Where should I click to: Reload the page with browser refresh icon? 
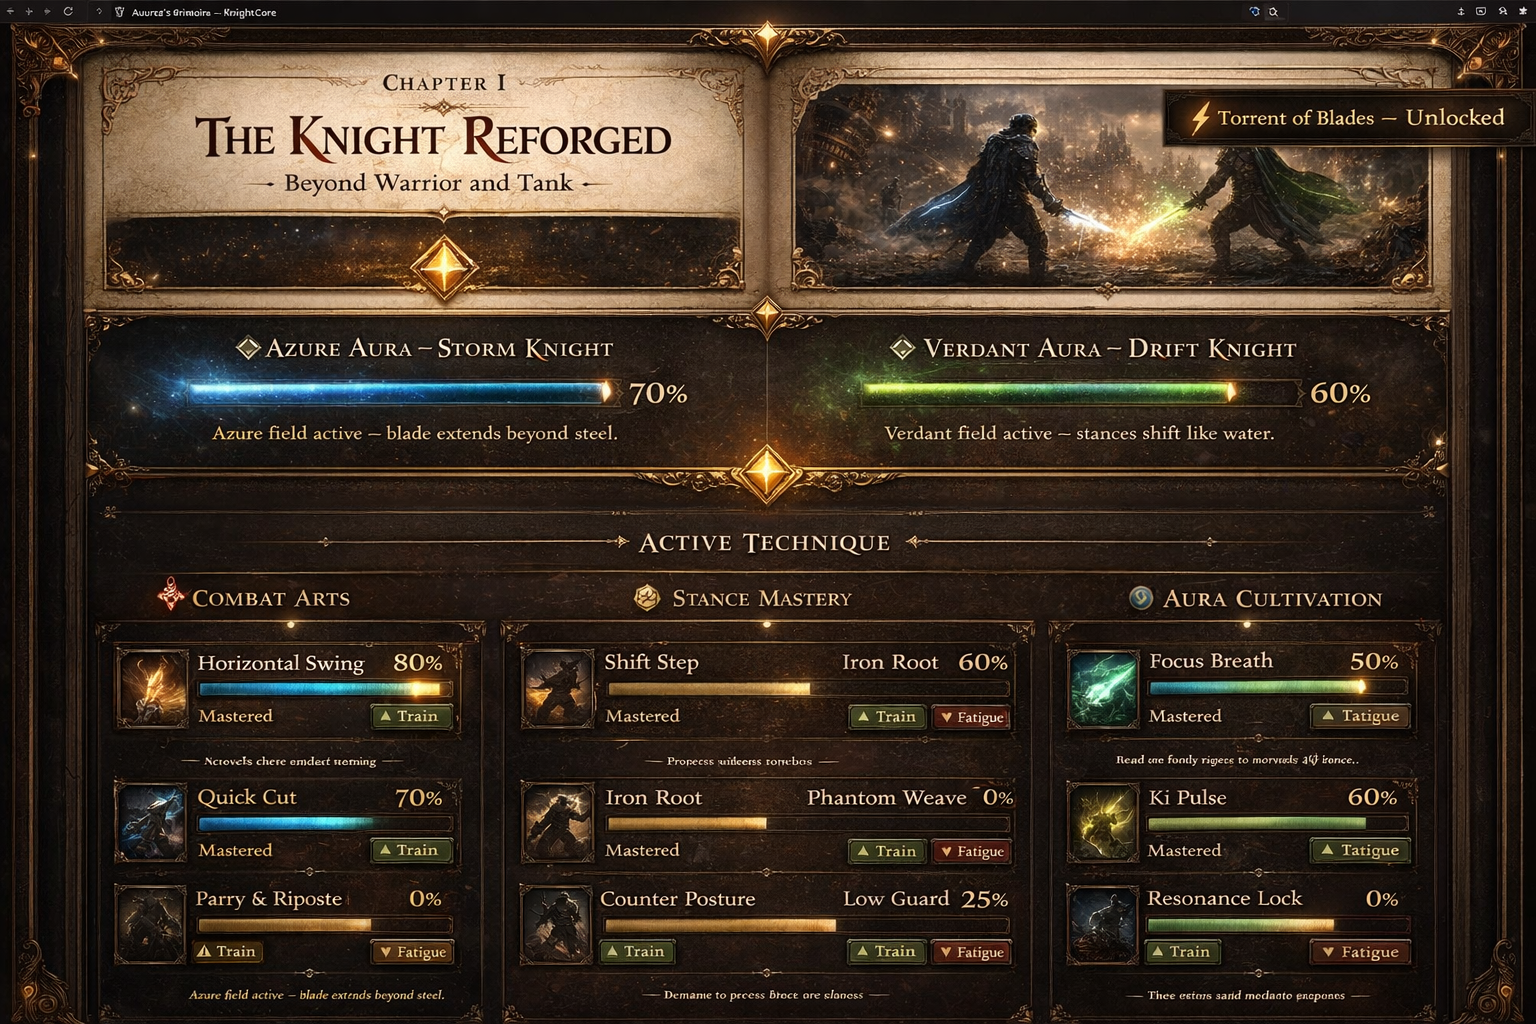pyautogui.click(x=68, y=12)
